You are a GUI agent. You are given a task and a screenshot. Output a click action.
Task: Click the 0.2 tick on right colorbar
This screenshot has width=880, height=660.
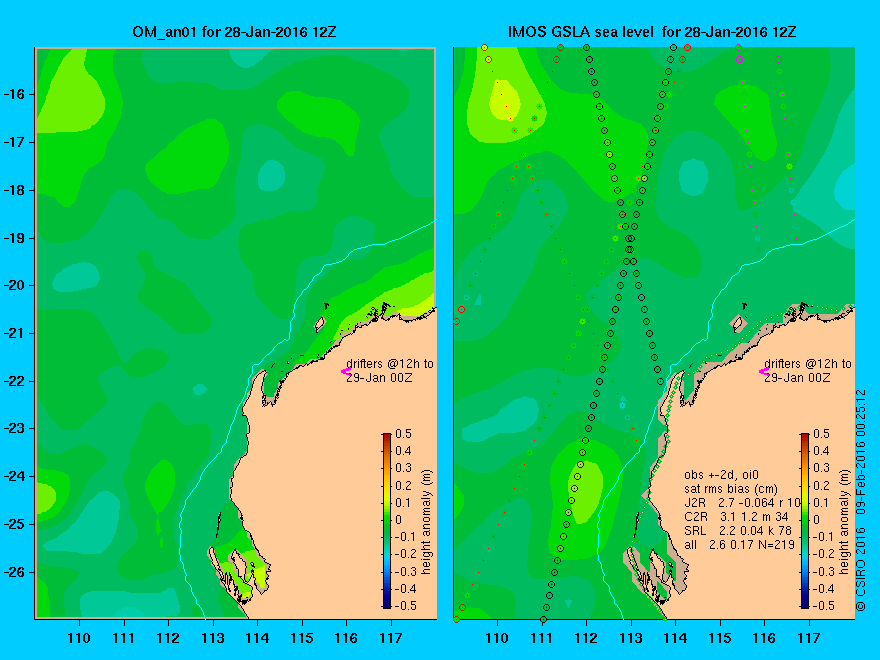pyautogui.click(x=822, y=485)
